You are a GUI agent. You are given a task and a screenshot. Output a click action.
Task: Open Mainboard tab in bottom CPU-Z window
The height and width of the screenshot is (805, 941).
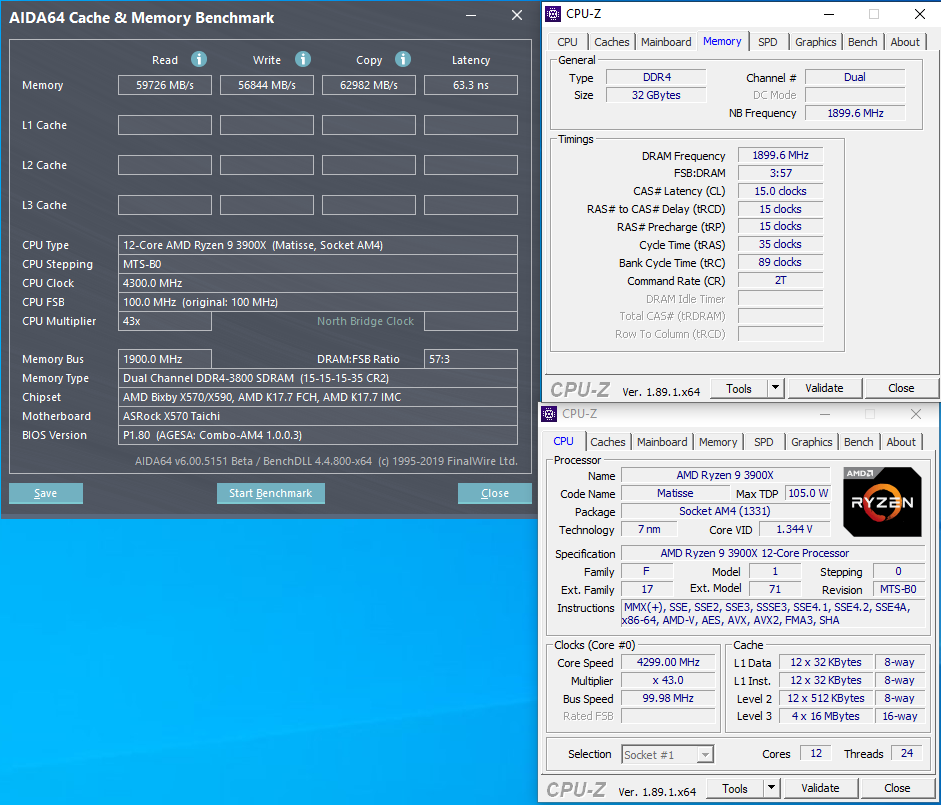[662, 442]
